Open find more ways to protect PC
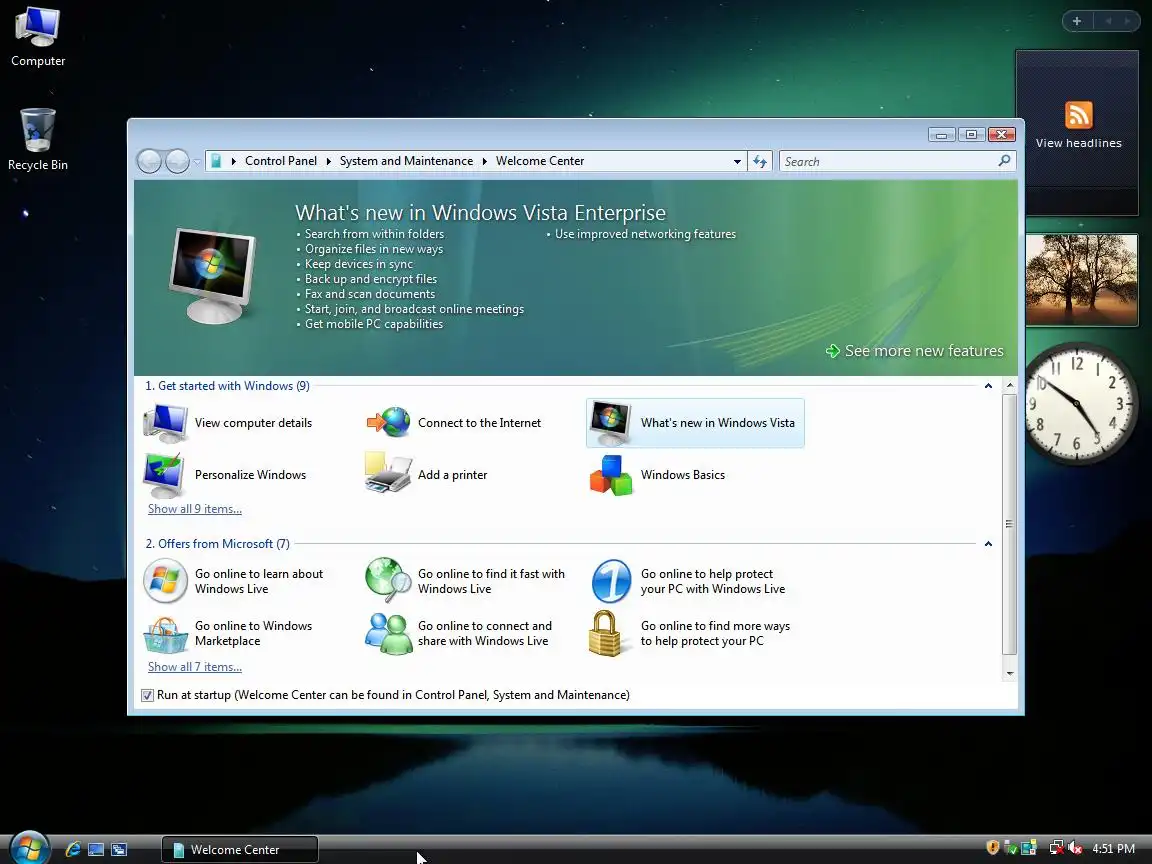 (690, 633)
